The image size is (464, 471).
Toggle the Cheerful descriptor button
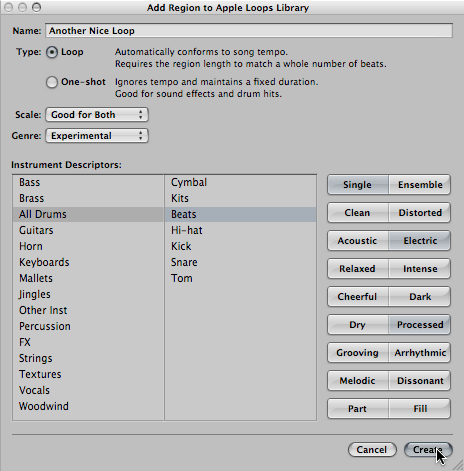click(x=358, y=297)
